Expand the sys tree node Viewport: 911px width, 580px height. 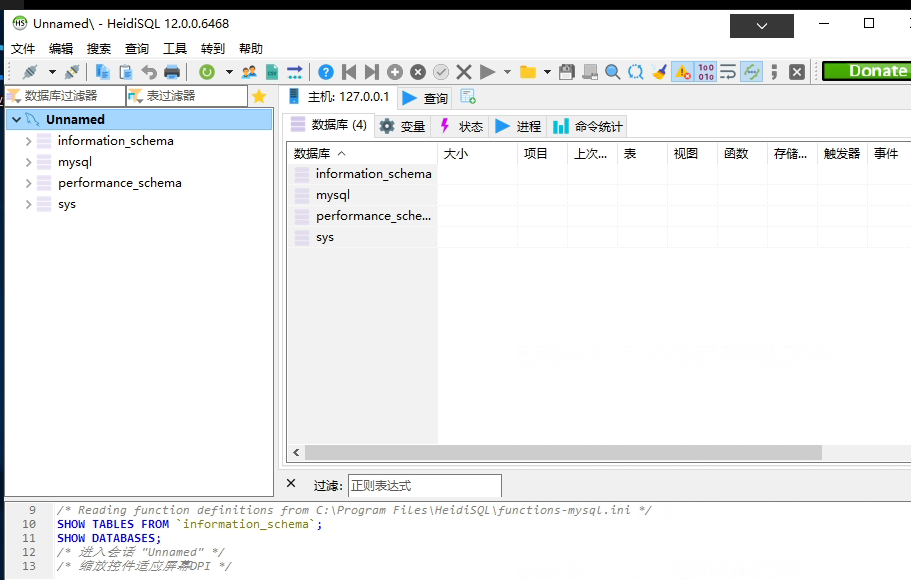28,204
